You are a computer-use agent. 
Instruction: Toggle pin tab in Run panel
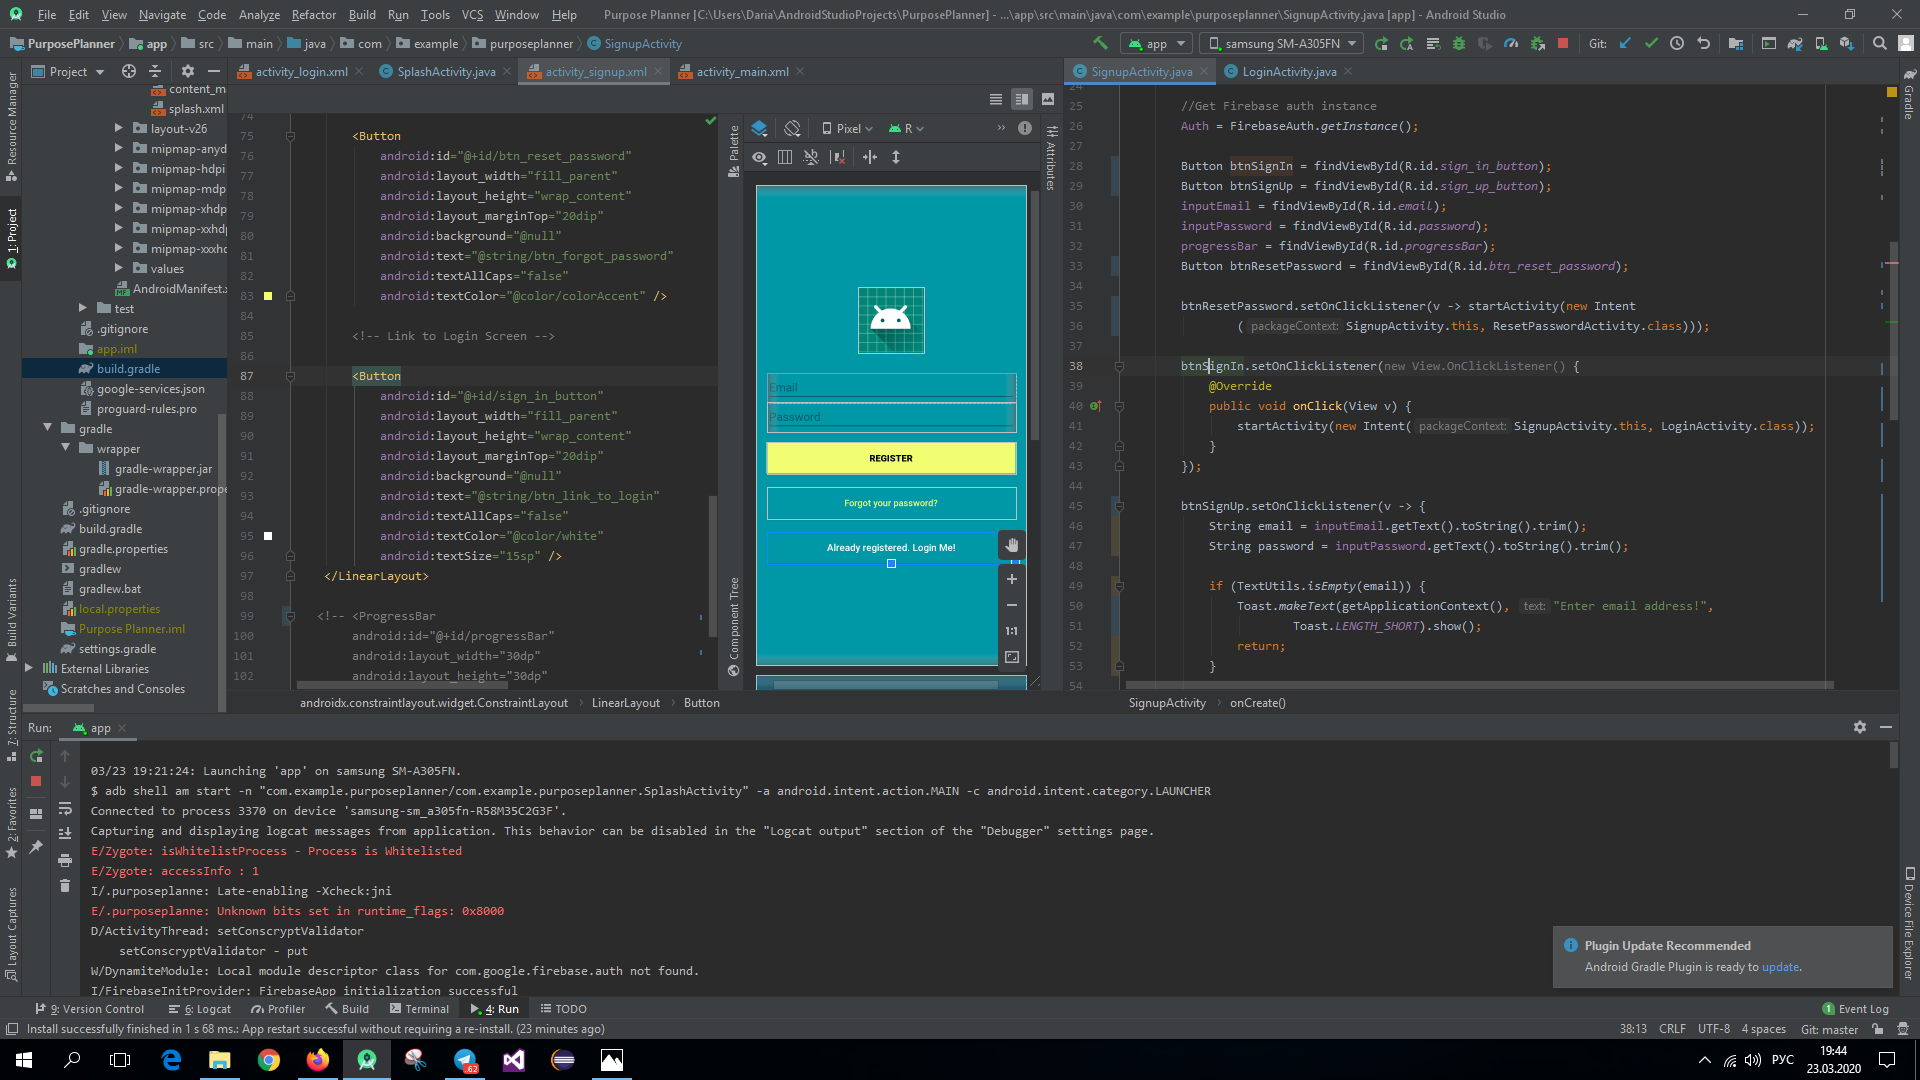click(x=36, y=847)
